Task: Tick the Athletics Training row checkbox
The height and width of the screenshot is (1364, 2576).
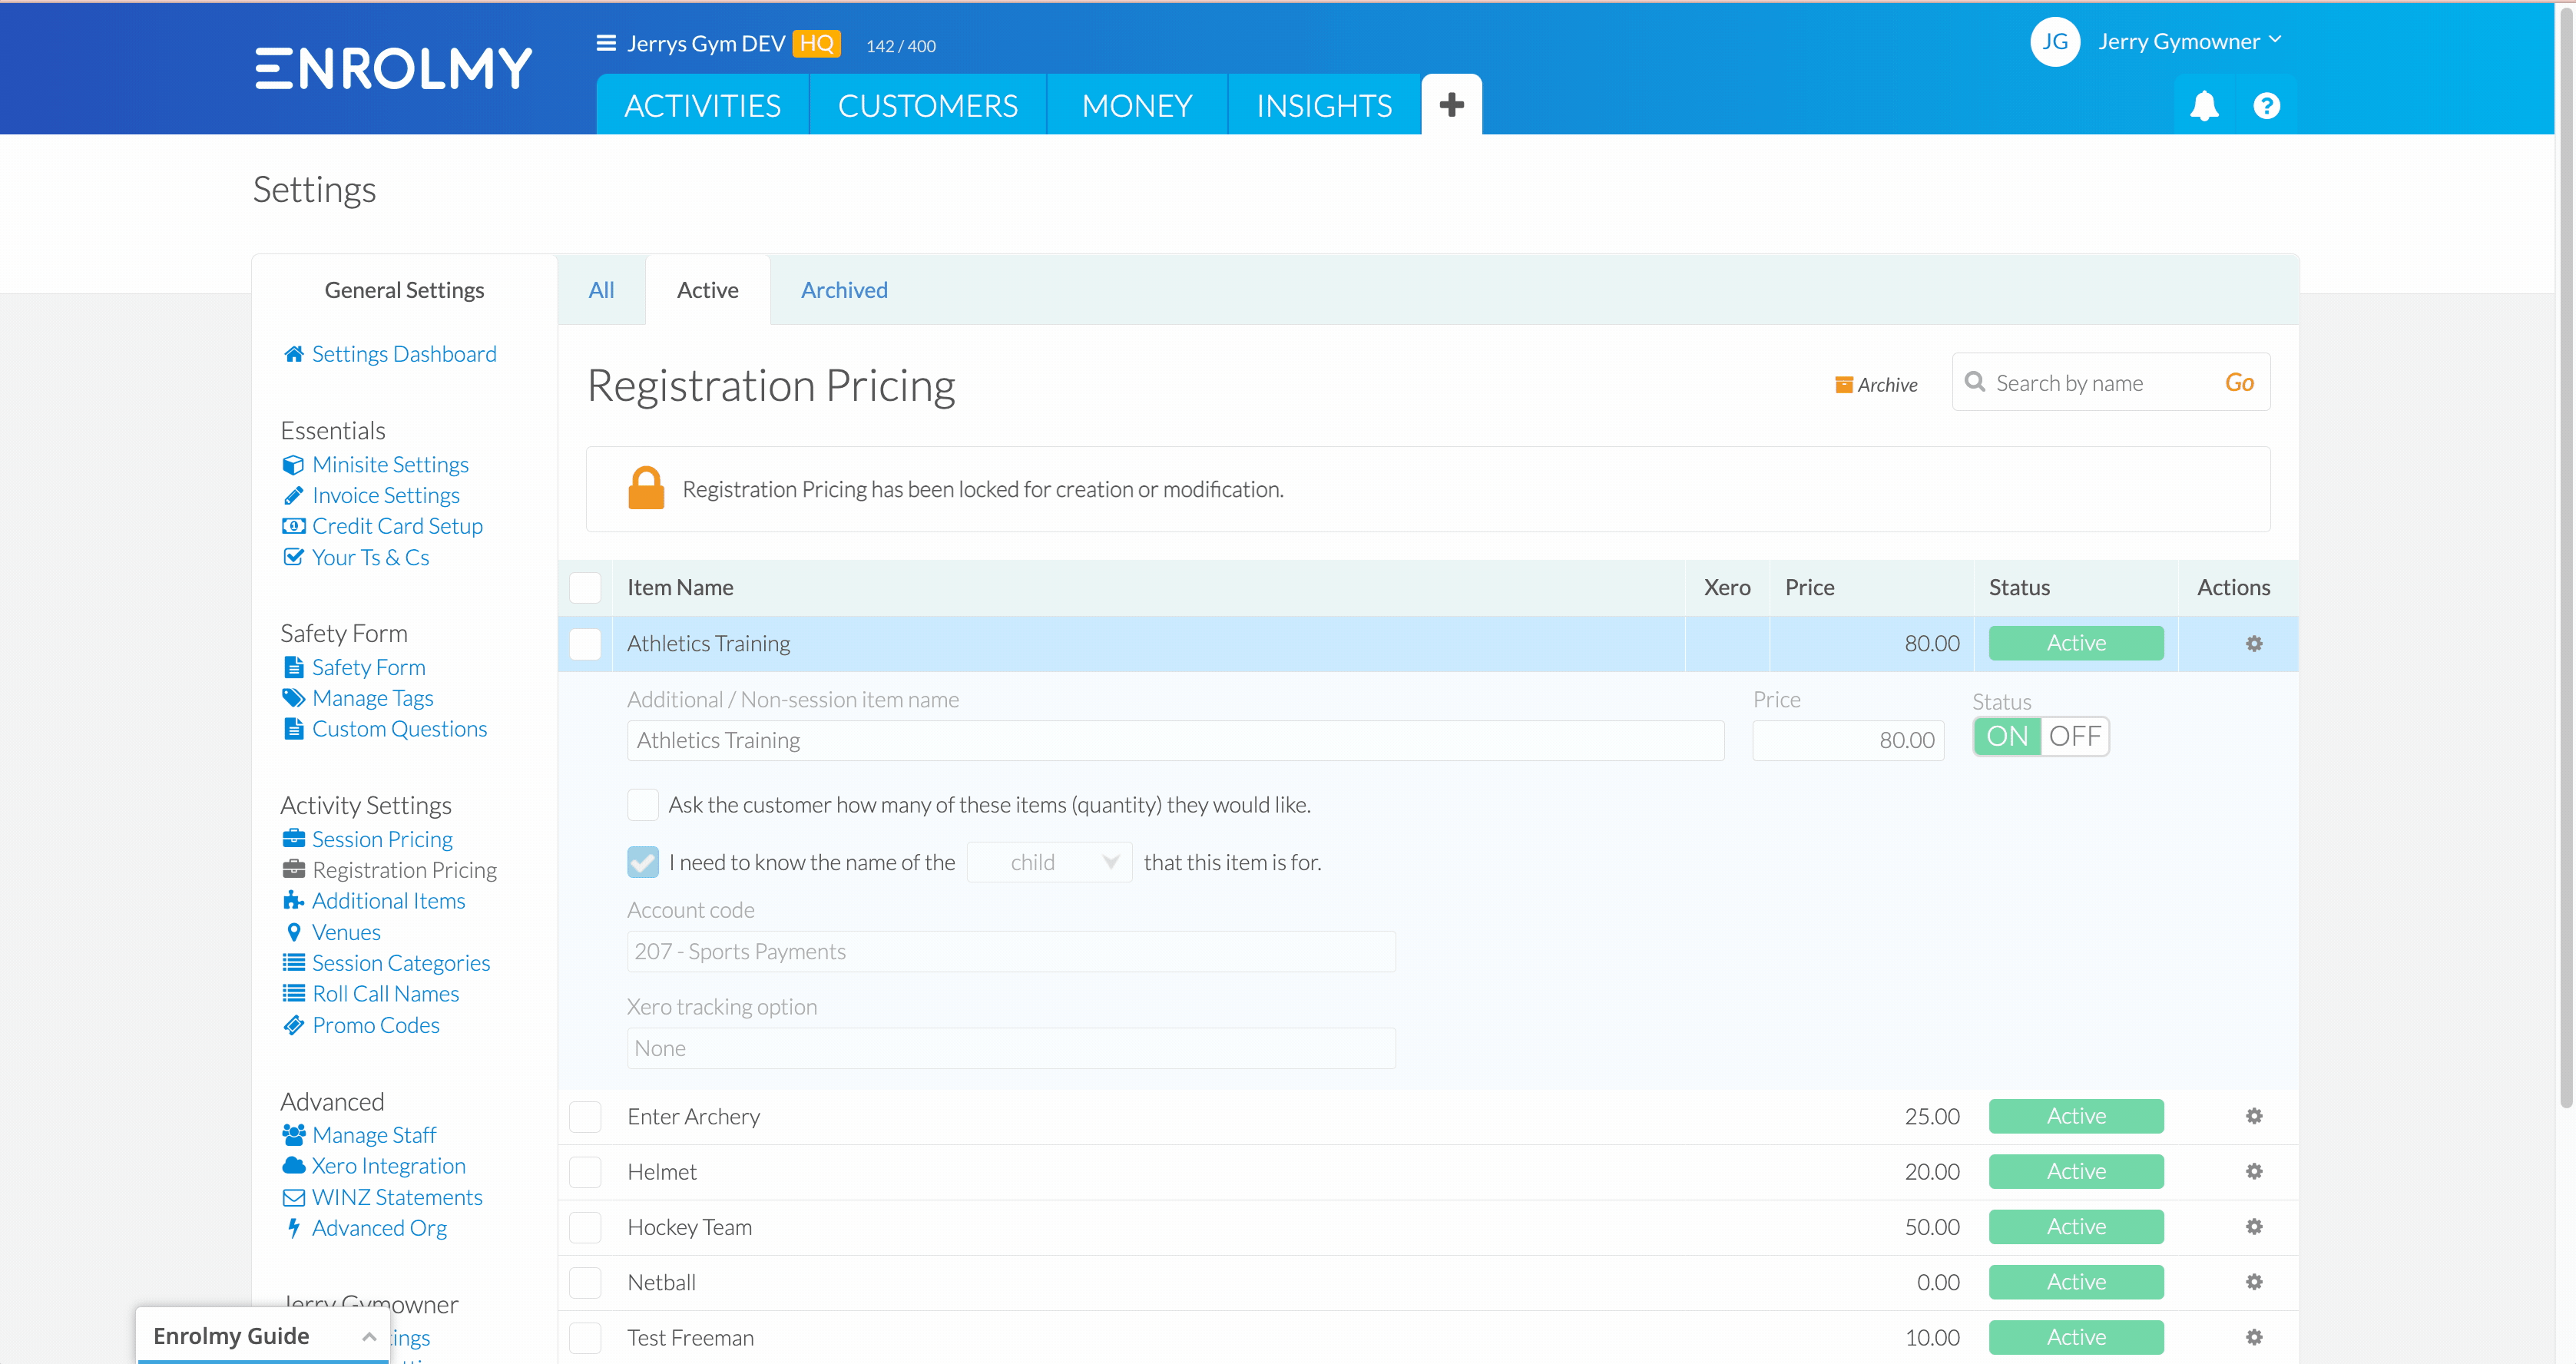Action: [585, 644]
